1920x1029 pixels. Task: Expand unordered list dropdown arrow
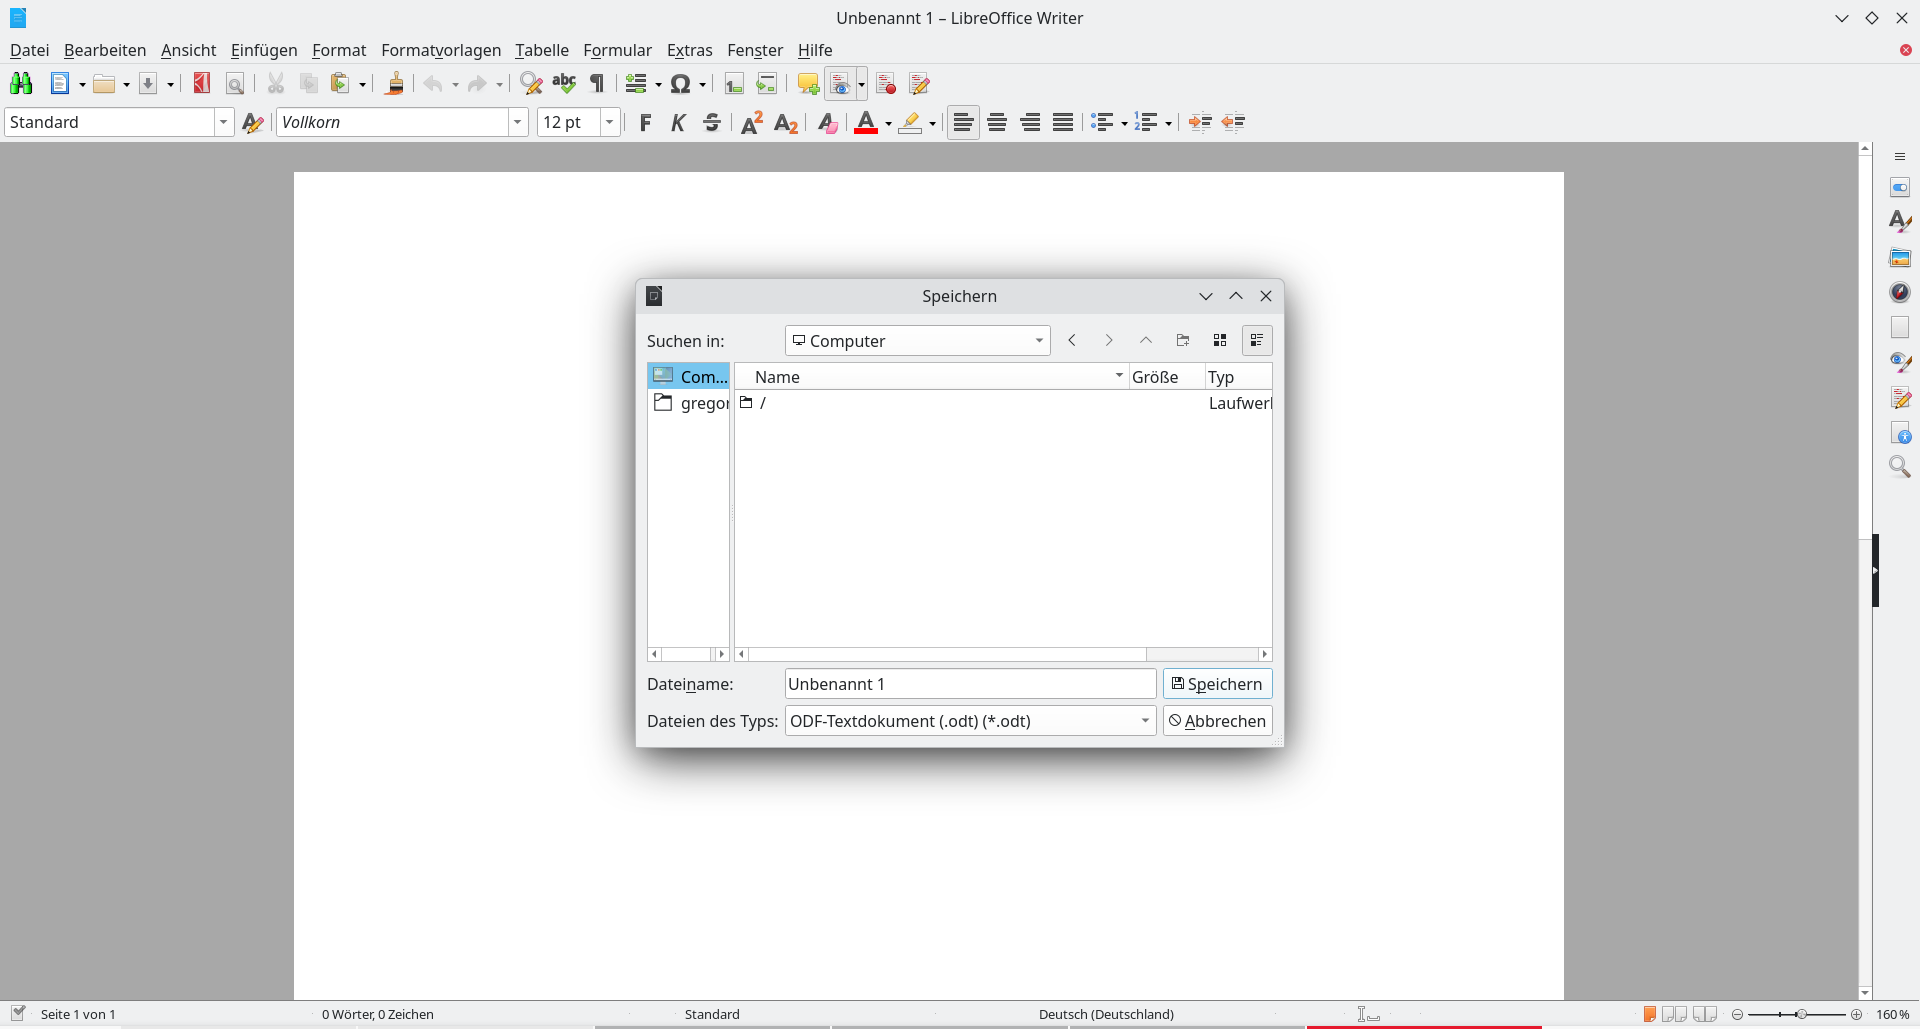pyautogui.click(x=1124, y=124)
